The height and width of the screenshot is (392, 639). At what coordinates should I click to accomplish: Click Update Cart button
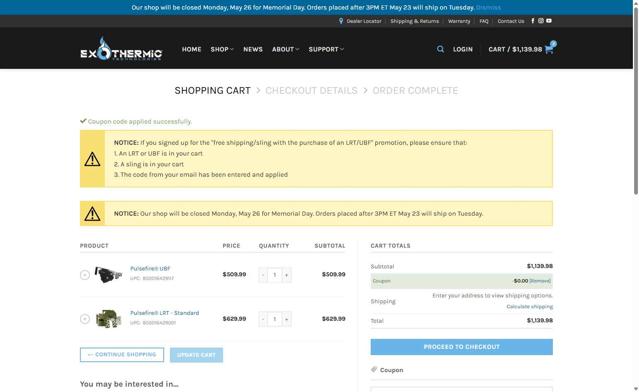click(196, 355)
